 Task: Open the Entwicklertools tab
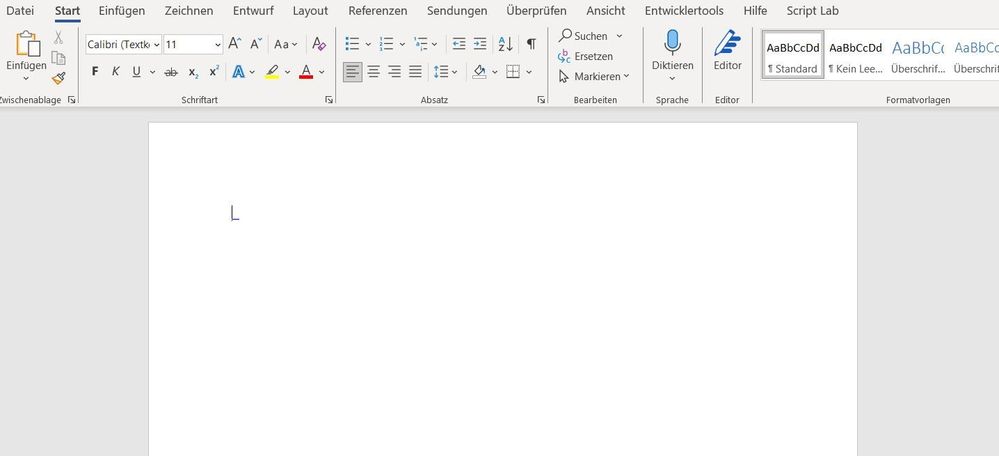tap(684, 11)
